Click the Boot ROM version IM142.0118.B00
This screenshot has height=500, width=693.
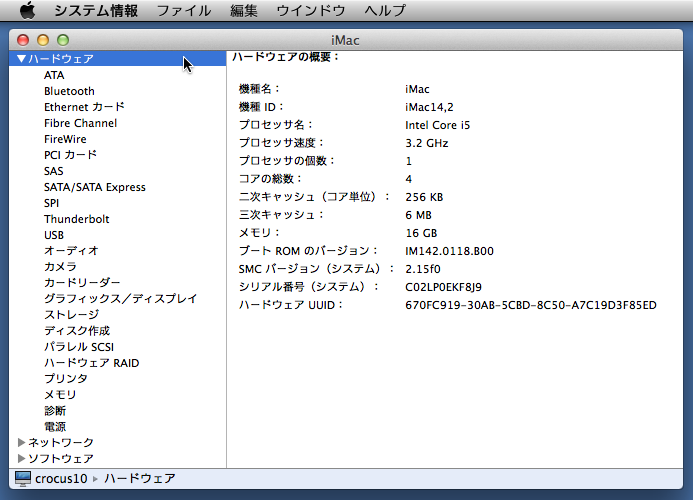[449, 251]
